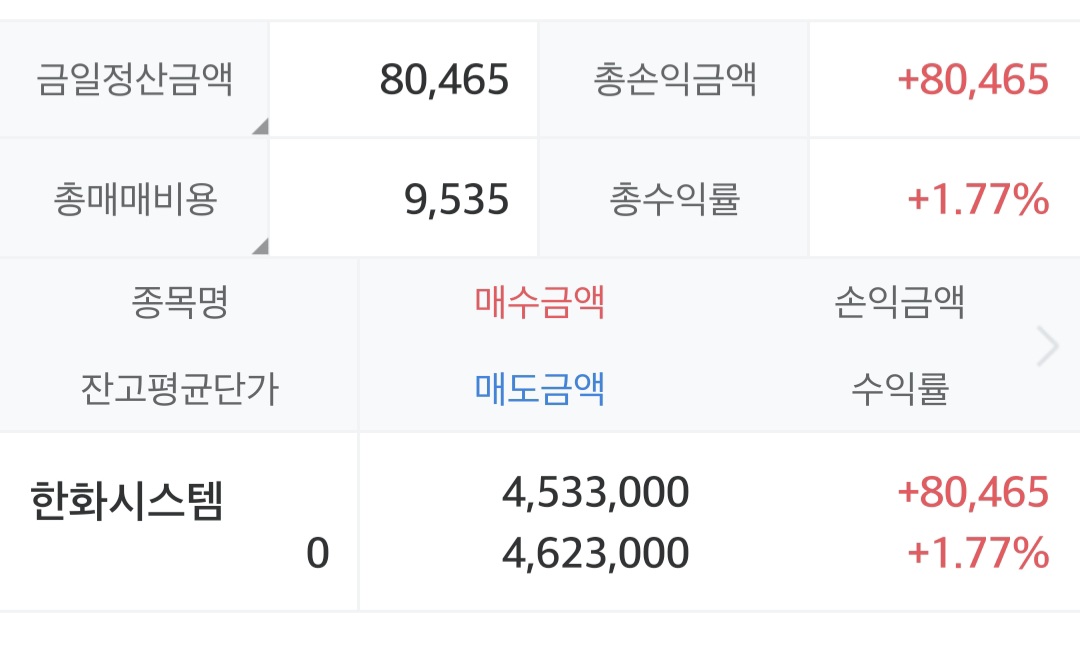Viewport: 1080px width, 662px height.
Task: Select the +80,465 profit in 한화시스템 row
Action: [x=973, y=493]
